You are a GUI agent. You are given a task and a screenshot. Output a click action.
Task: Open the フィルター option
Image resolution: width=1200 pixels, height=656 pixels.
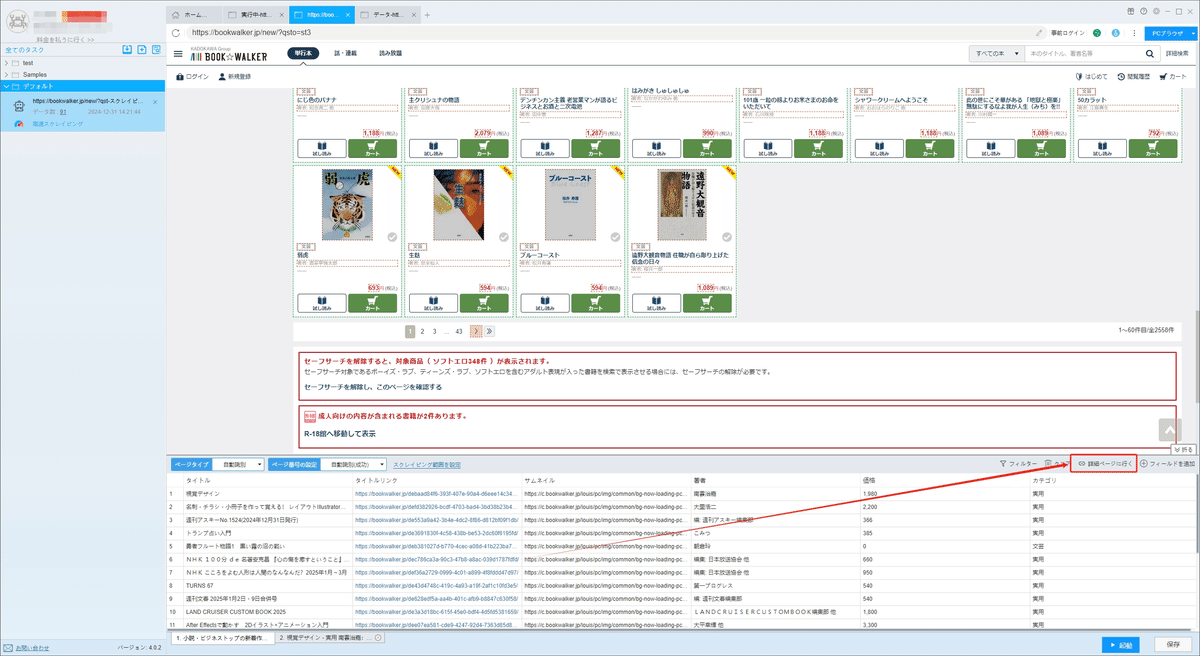(1019, 464)
